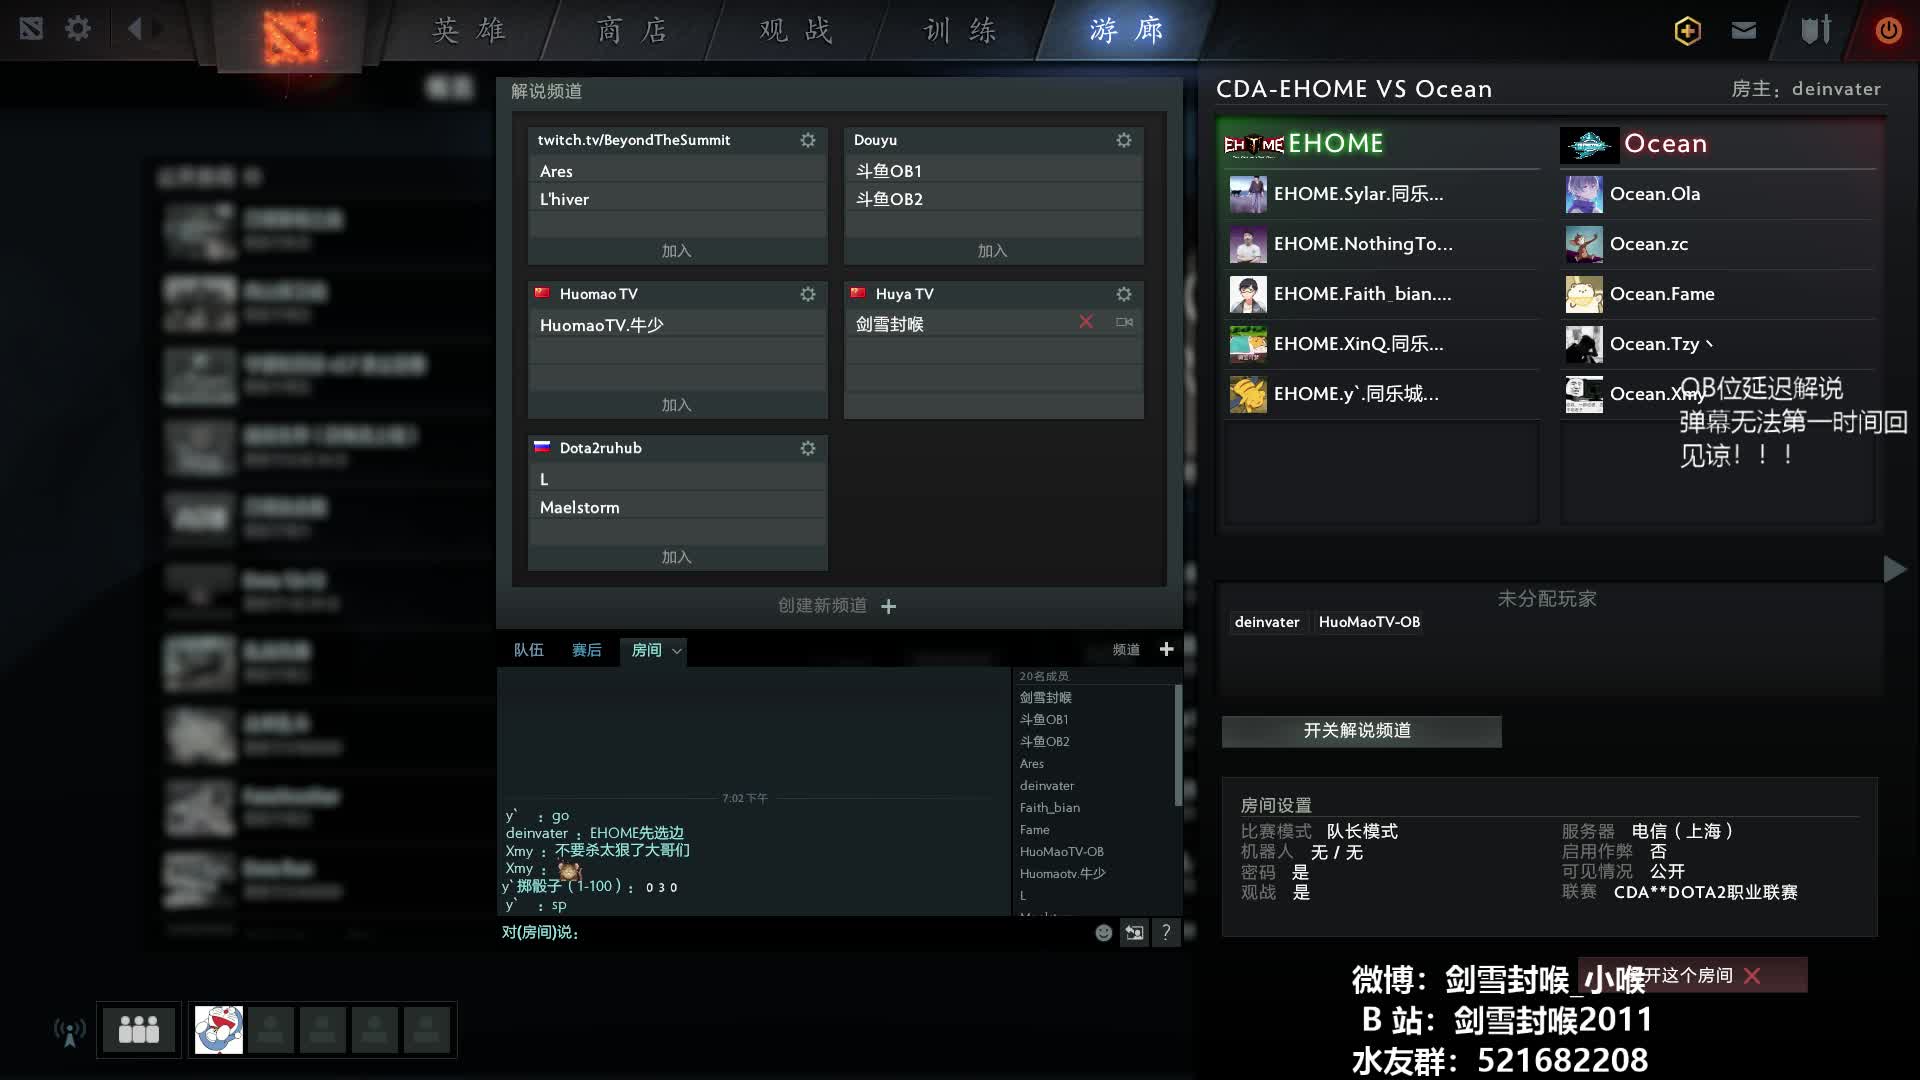This screenshot has width=1920, height=1080.
Task: Click the first empty party slot
Action: pos(271,1030)
